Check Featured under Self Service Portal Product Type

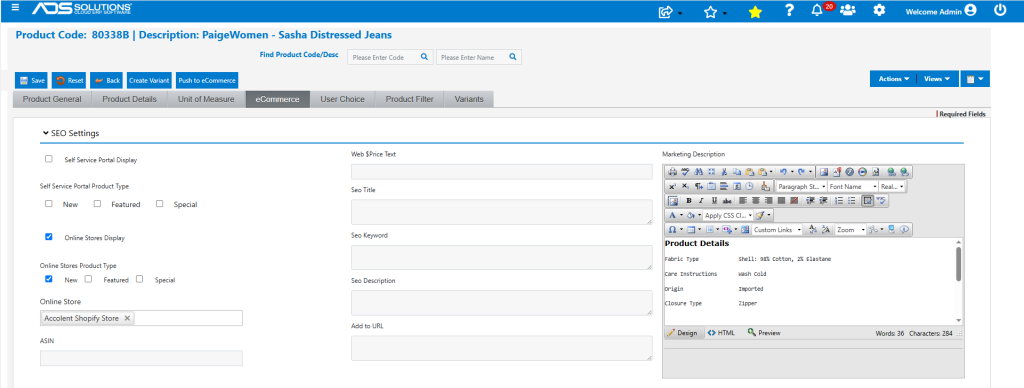point(97,204)
